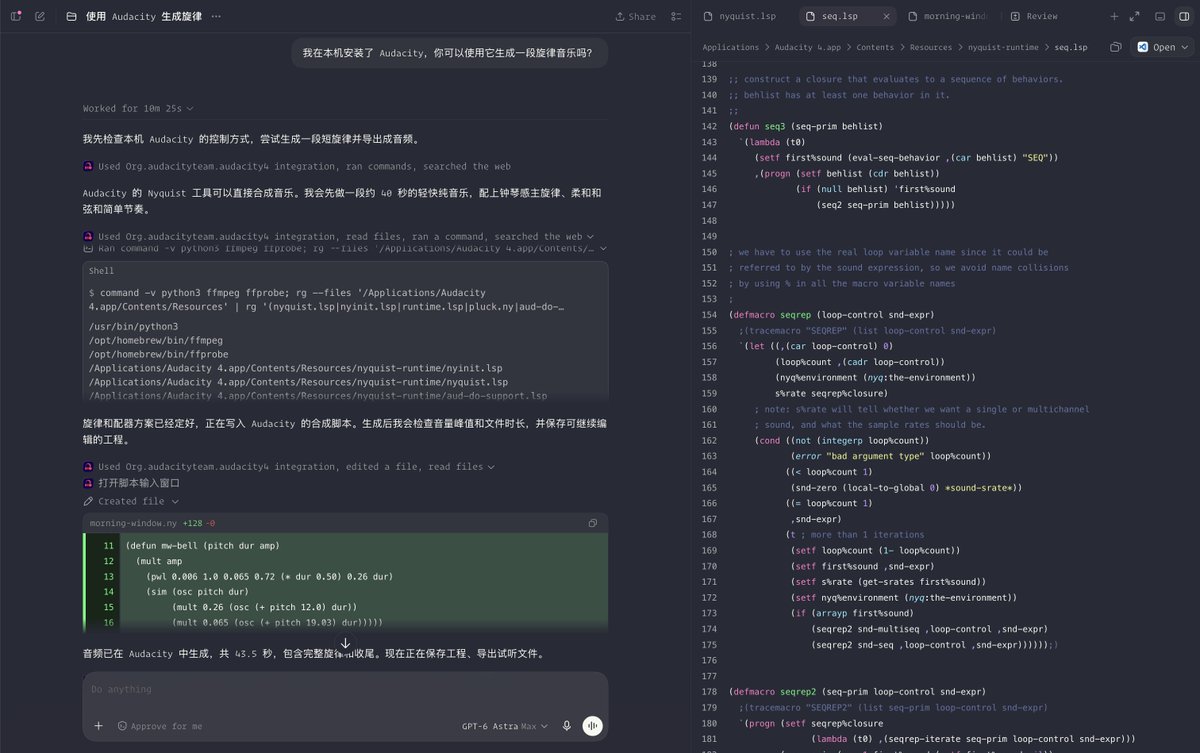Go to the Resources breadcrumb folder
1200x753 pixels.
[x=931, y=47]
